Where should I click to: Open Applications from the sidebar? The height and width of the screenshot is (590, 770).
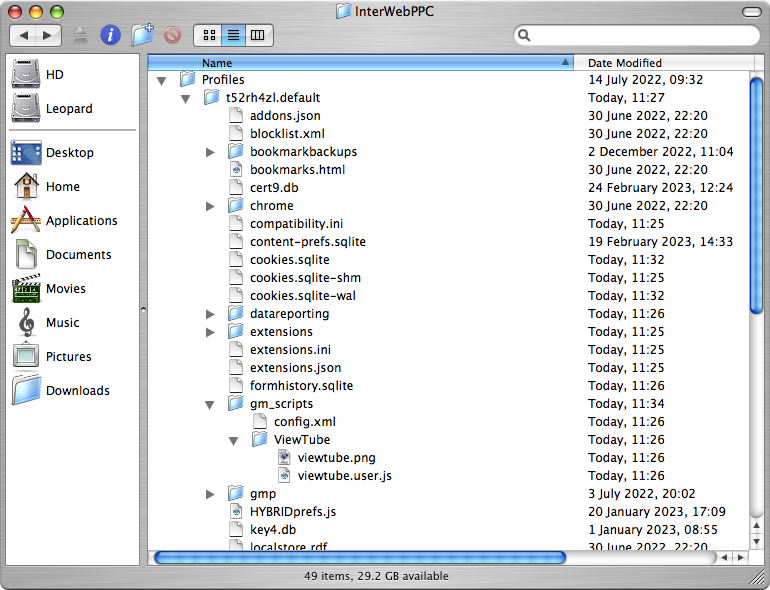64,220
